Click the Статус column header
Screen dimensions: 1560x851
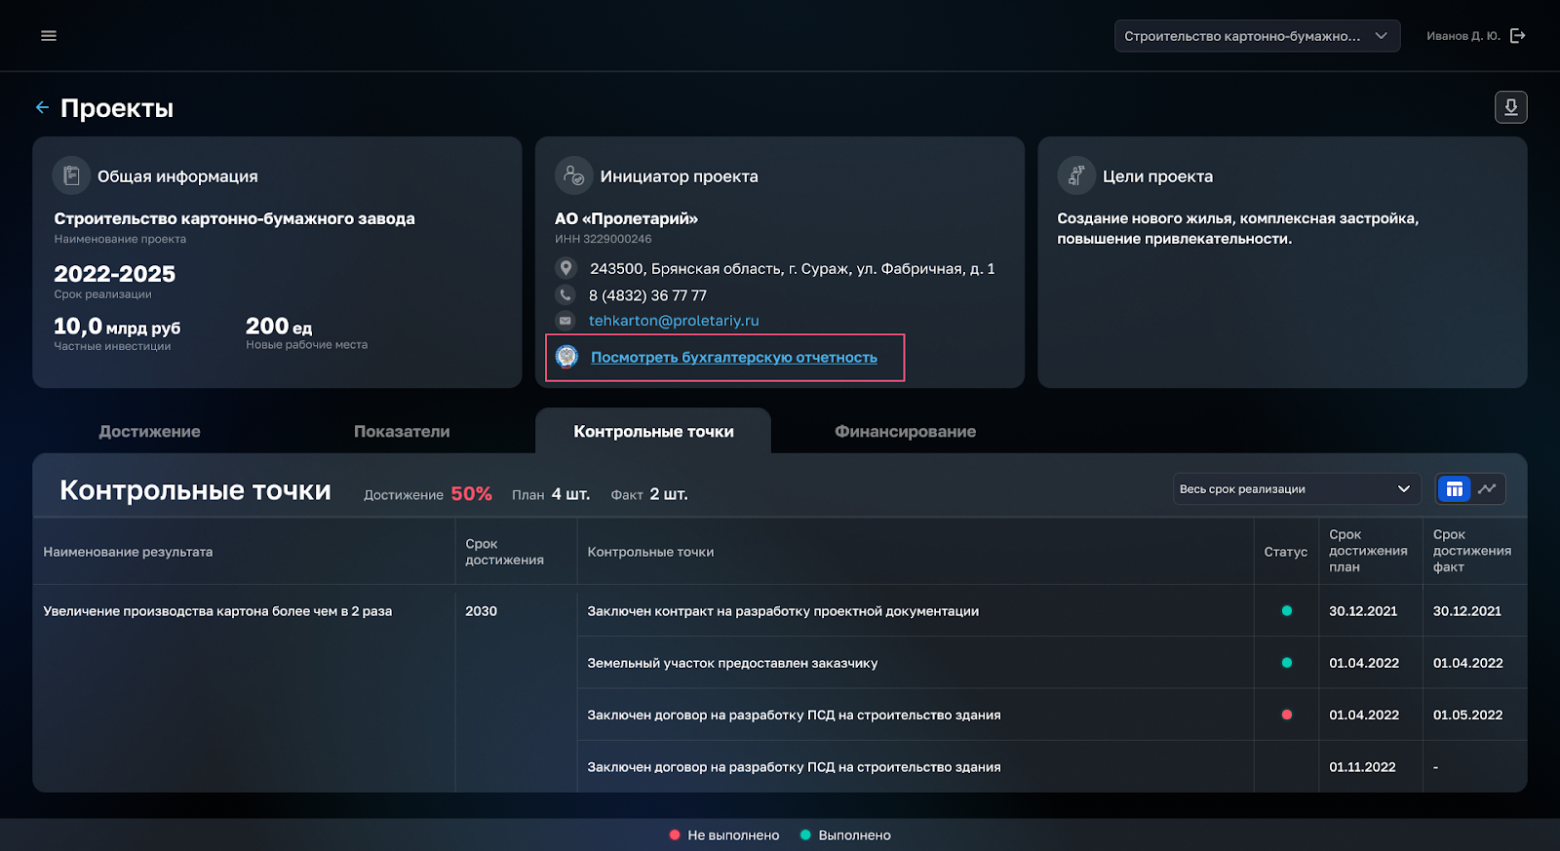tap(1285, 552)
